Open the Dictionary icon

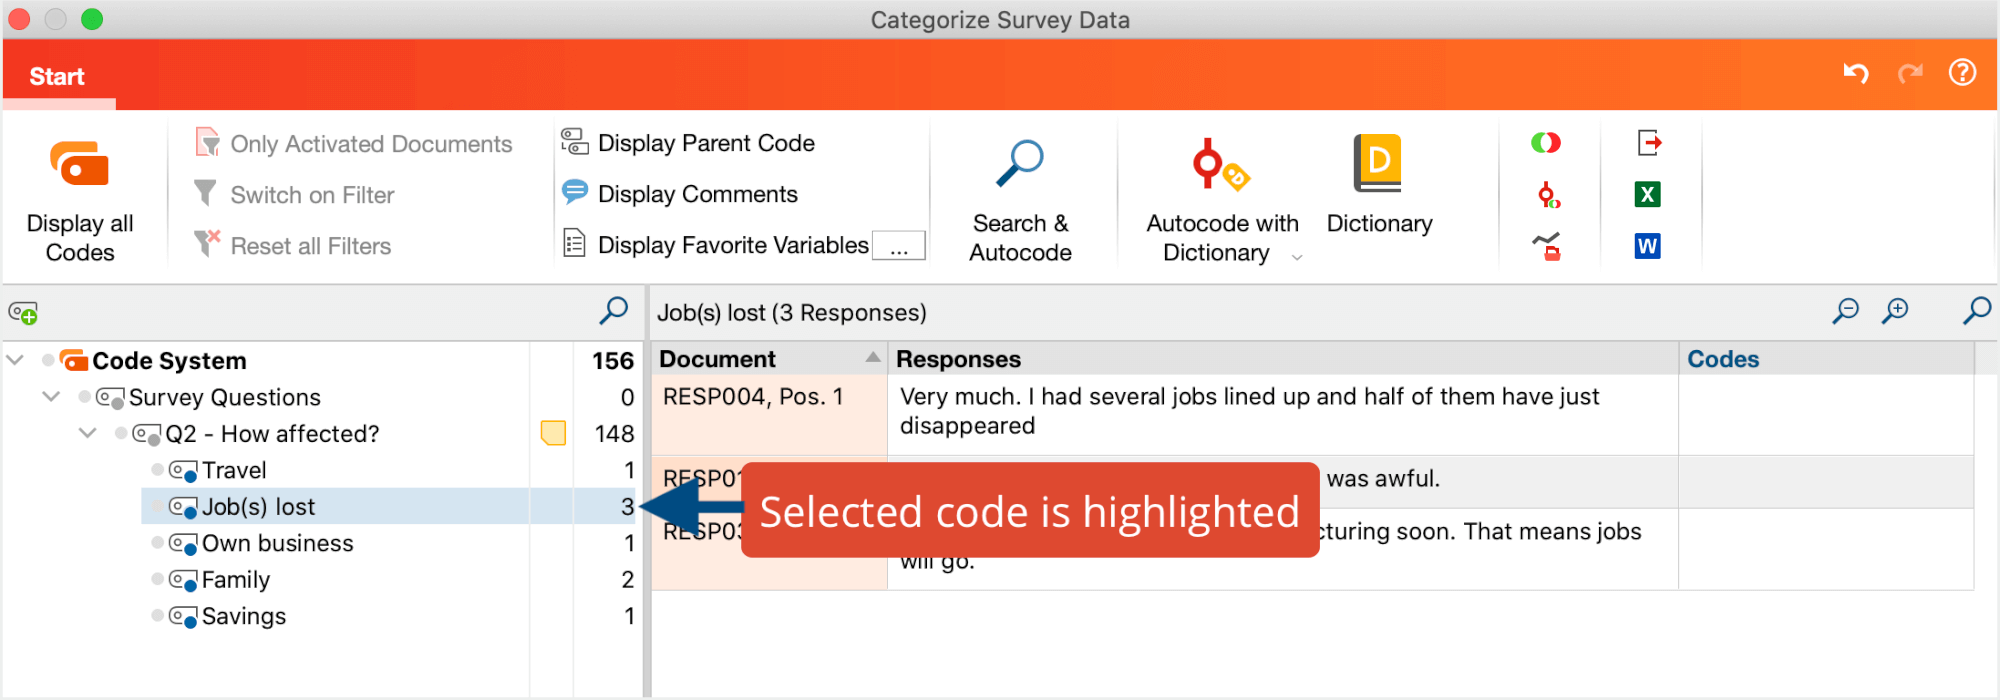coord(1378,164)
